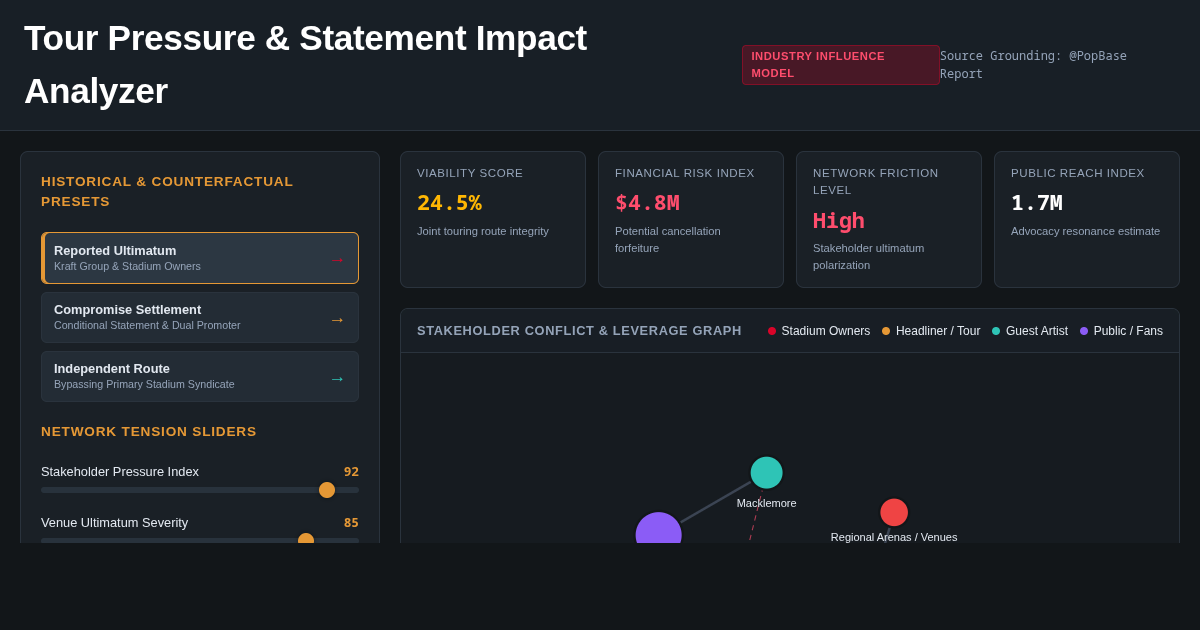Screen dimensions: 1200x630
Task: Adjust the Venue Ultimatum Severity slider
Action: coord(200,540)
